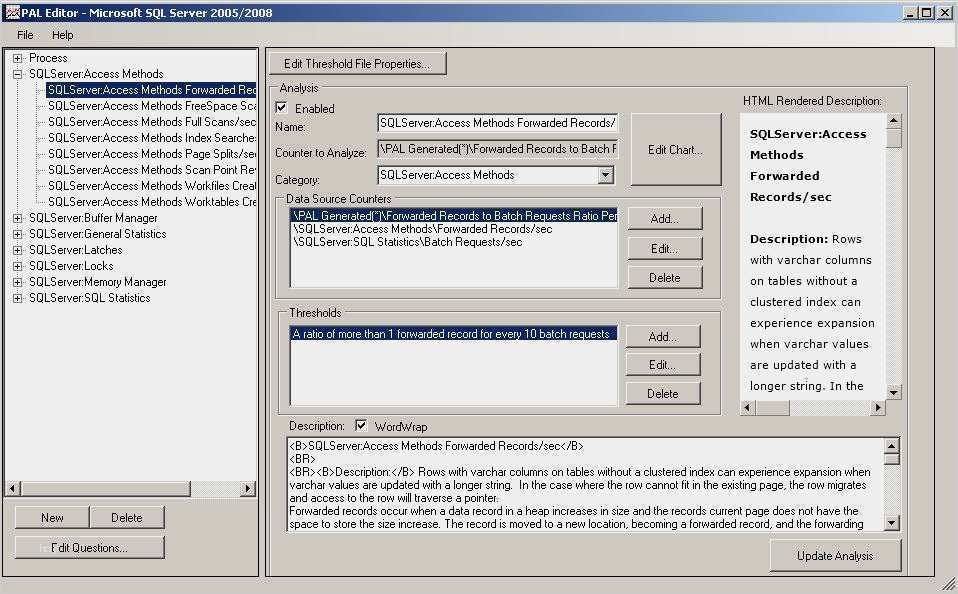The image size is (958, 594).
Task: Click Edit Threshold File Properties button
Action: [x=357, y=64]
